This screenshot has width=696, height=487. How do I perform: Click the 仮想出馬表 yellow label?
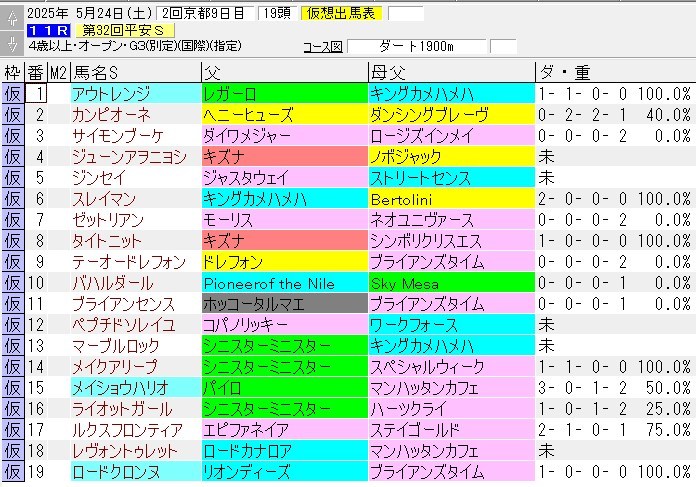340,13
